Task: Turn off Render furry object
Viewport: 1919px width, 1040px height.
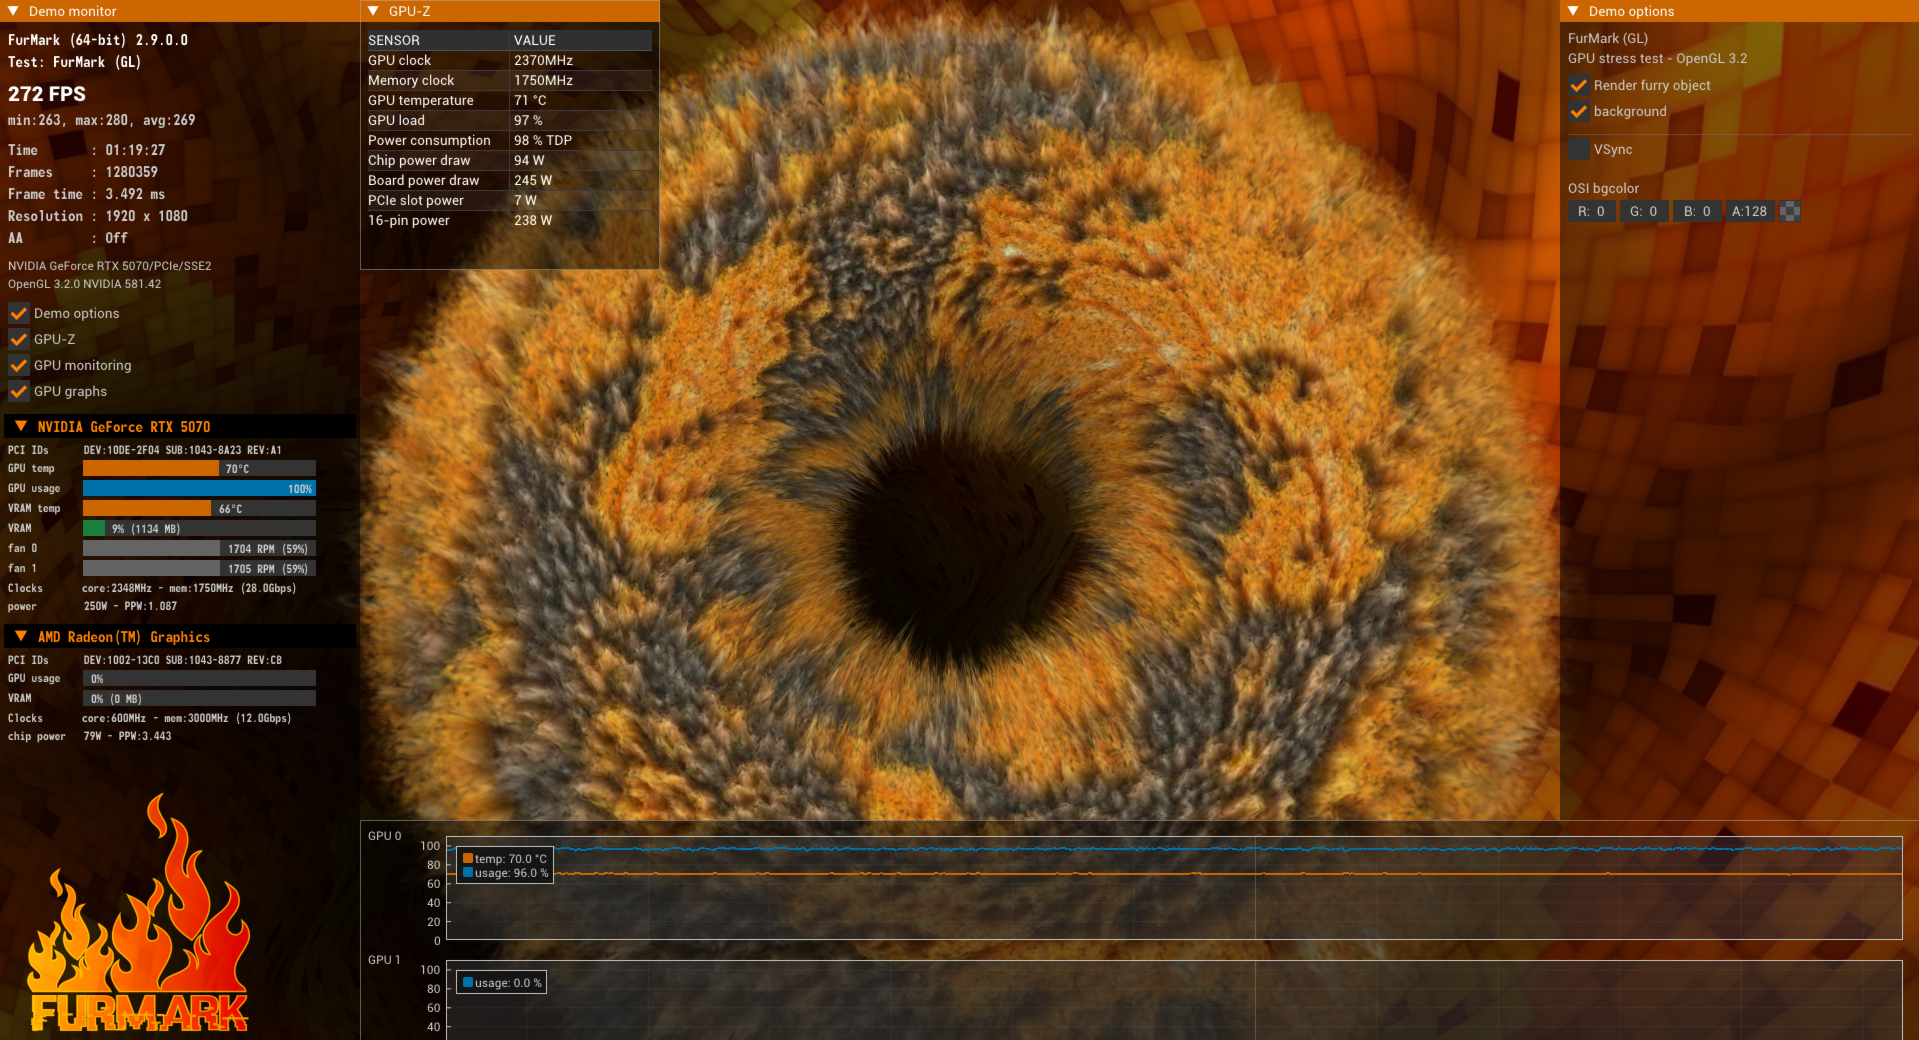Action: (x=1579, y=85)
